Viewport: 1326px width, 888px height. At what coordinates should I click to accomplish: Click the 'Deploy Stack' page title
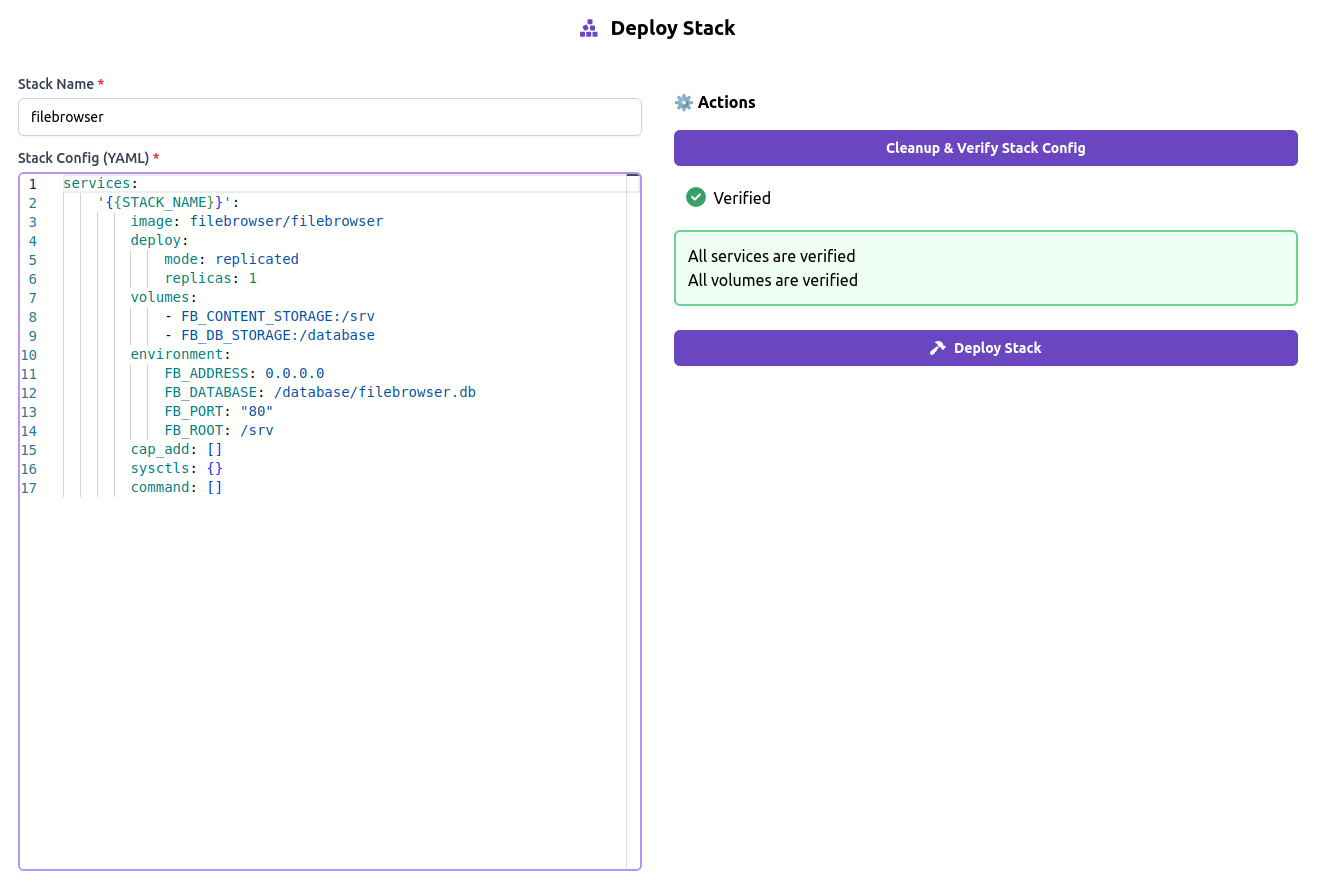click(673, 28)
